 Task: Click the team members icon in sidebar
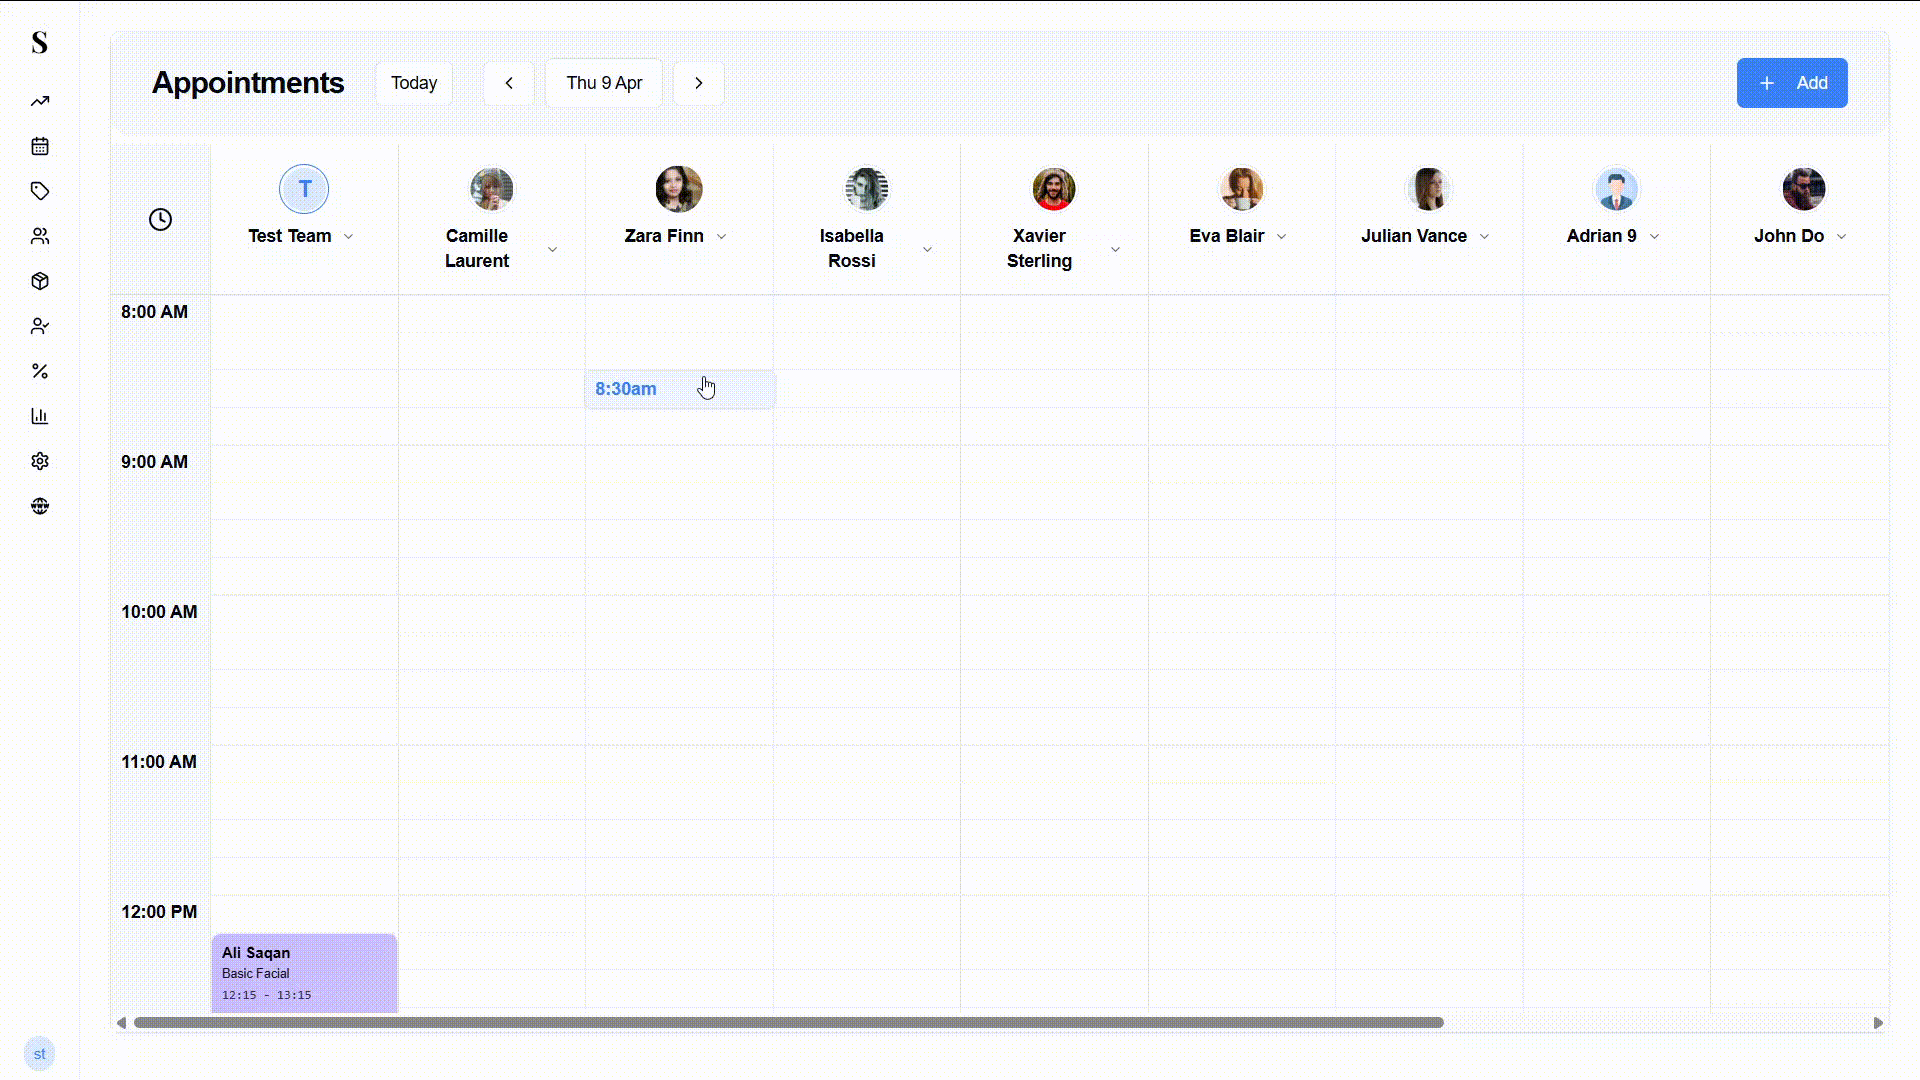pos(40,236)
